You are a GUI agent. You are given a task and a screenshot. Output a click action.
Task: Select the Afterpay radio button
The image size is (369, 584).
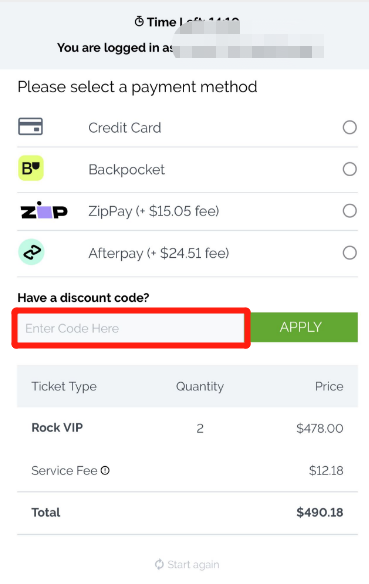[x=350, y=253]
